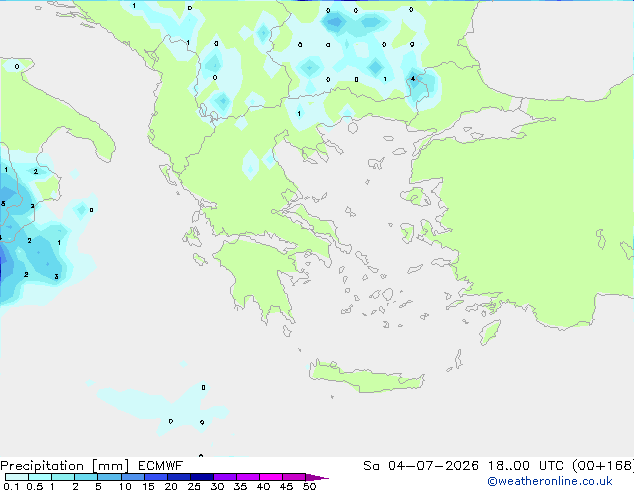Select the "0.5" legend scale label
Screen dimensions: 634x490
(x=35, y=486)
